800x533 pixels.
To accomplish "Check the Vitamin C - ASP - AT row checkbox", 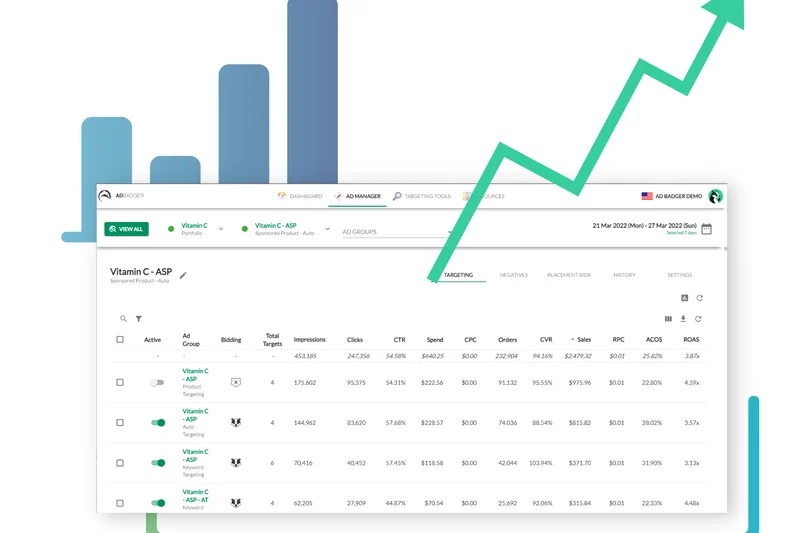I will pyautogui.click(x=120, y=503).
